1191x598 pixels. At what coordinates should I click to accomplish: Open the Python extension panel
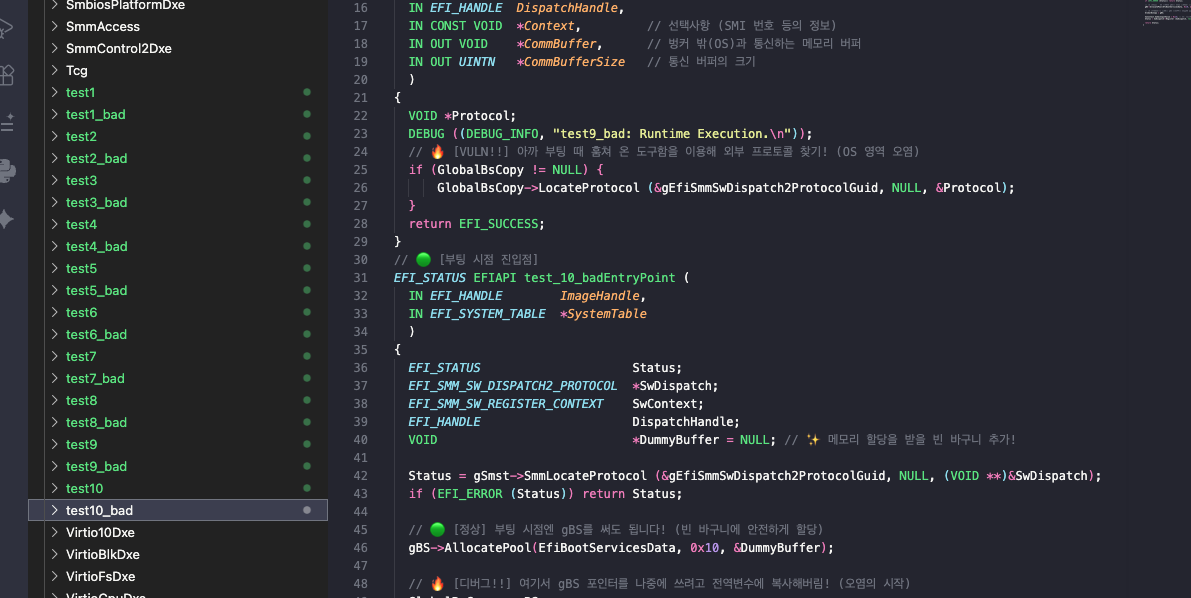pyautogui.click(x=6, y=171)
